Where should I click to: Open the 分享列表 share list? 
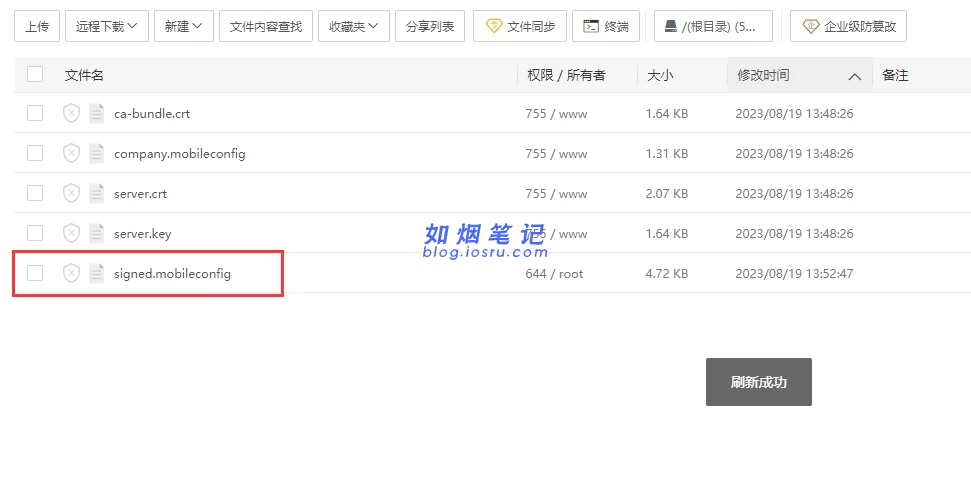(x=430, y=26)
